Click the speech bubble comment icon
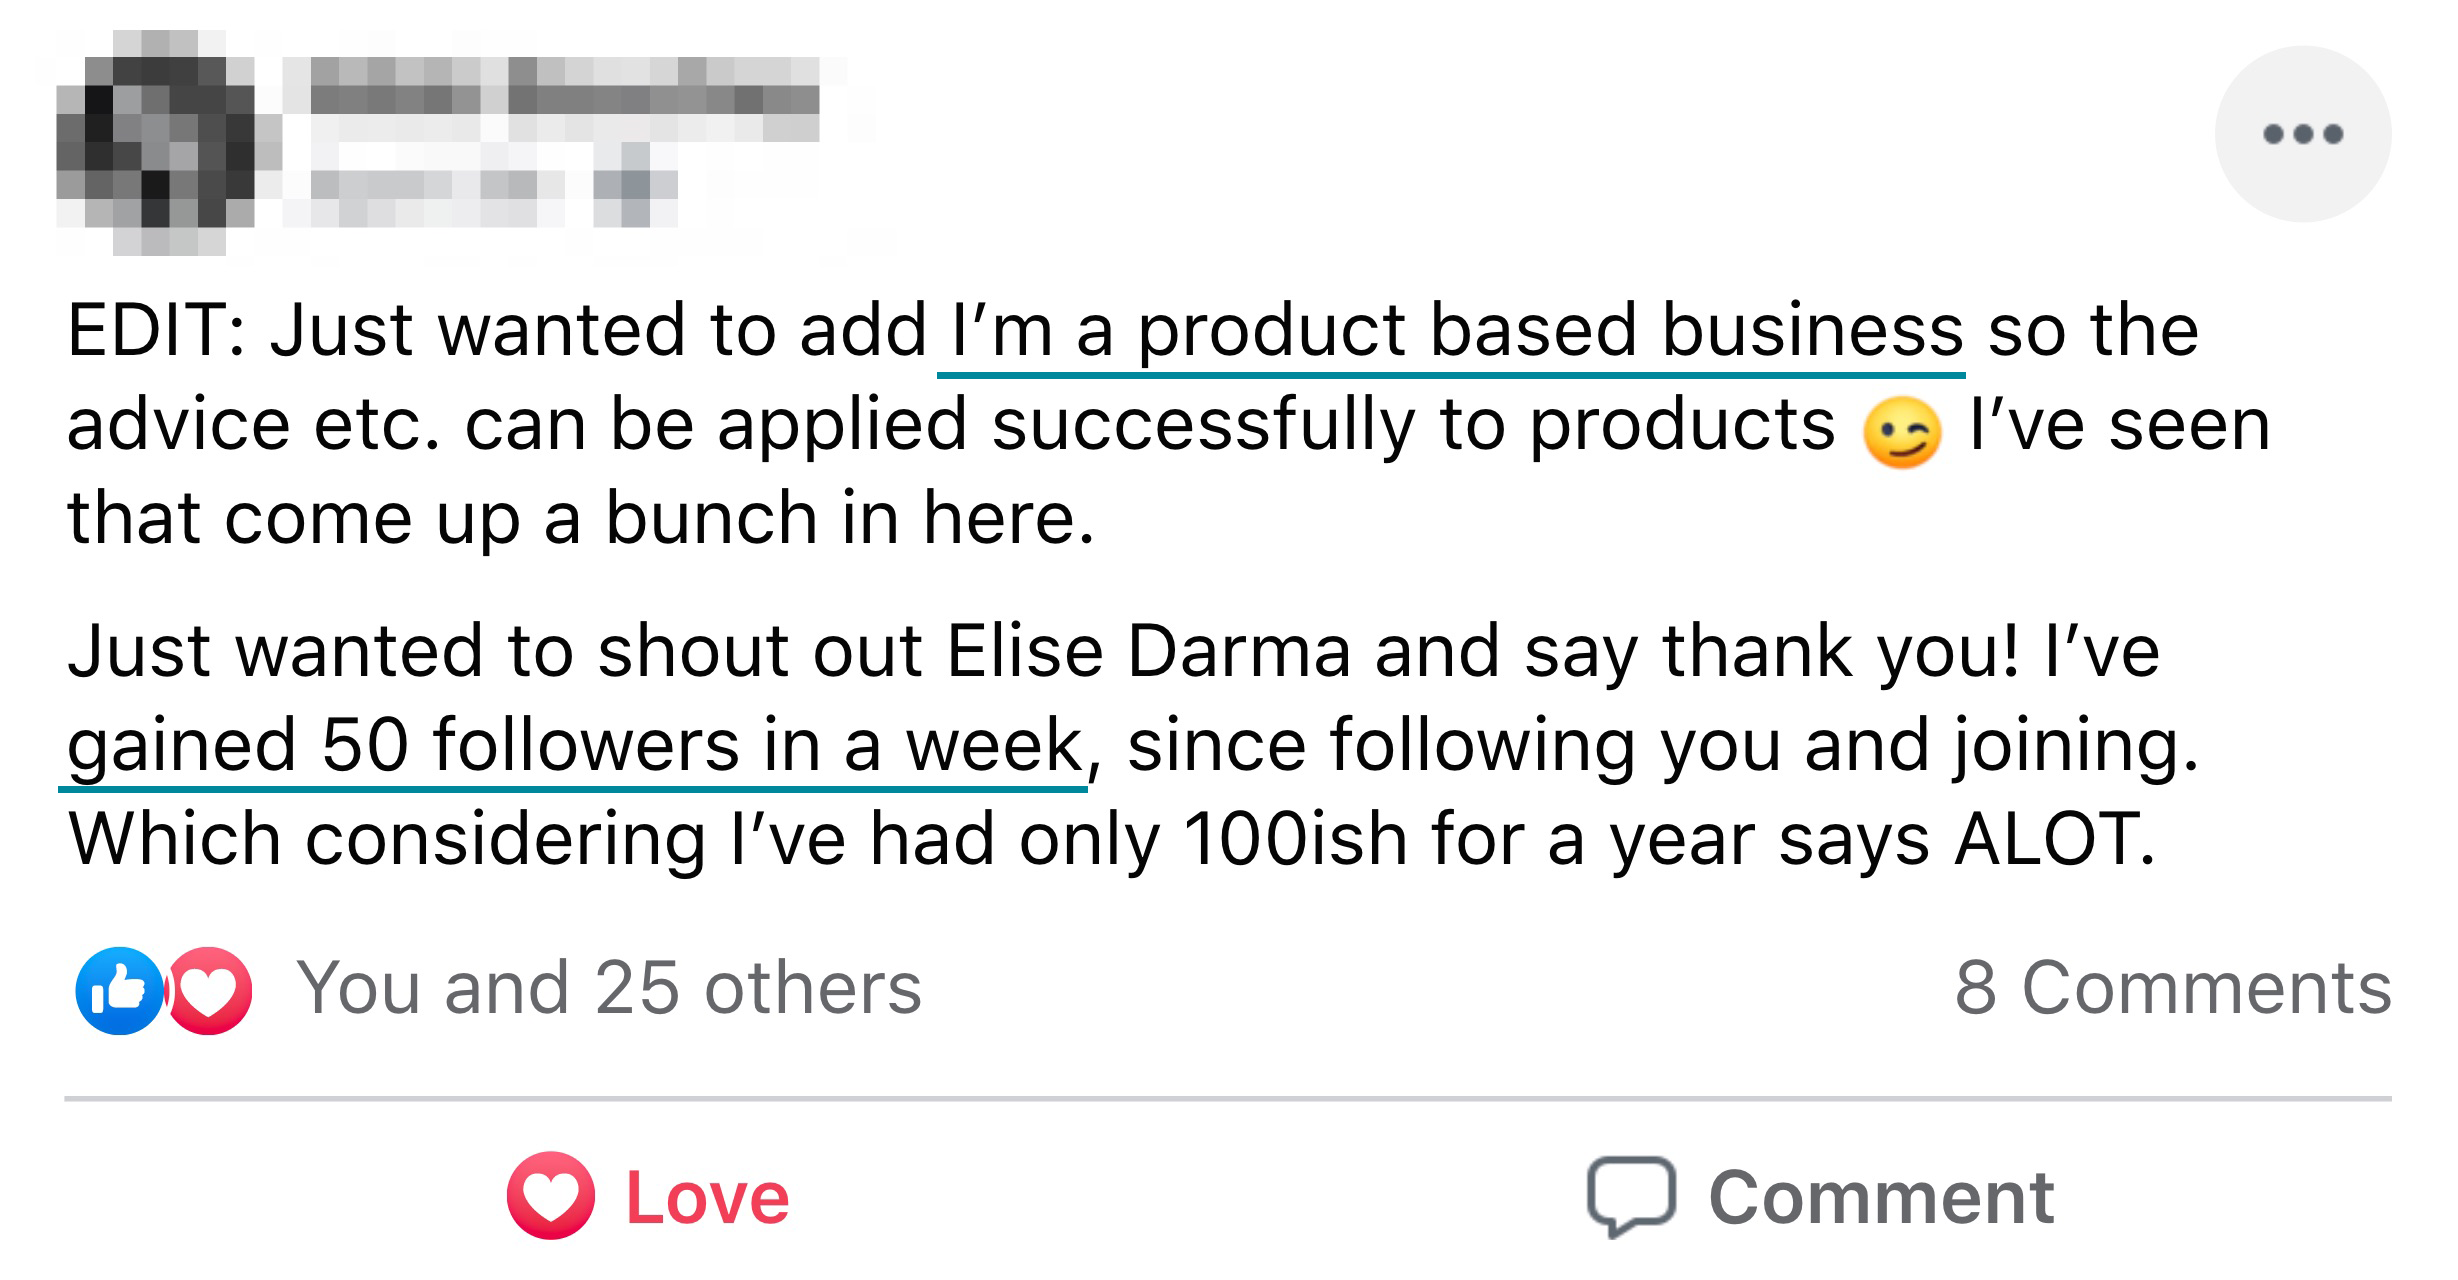 (1631, 1196)
